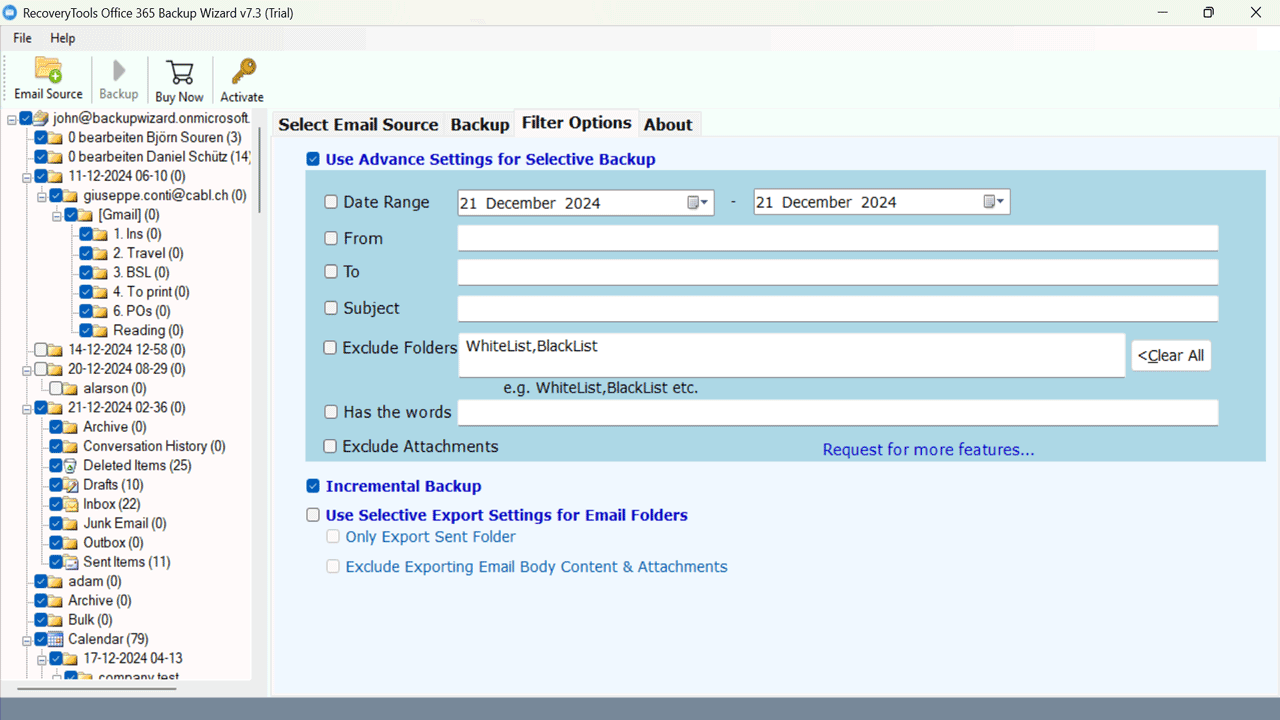Switch to the About tab
1280x720 pixels.
pyautogui.click(x=668, y=124)
